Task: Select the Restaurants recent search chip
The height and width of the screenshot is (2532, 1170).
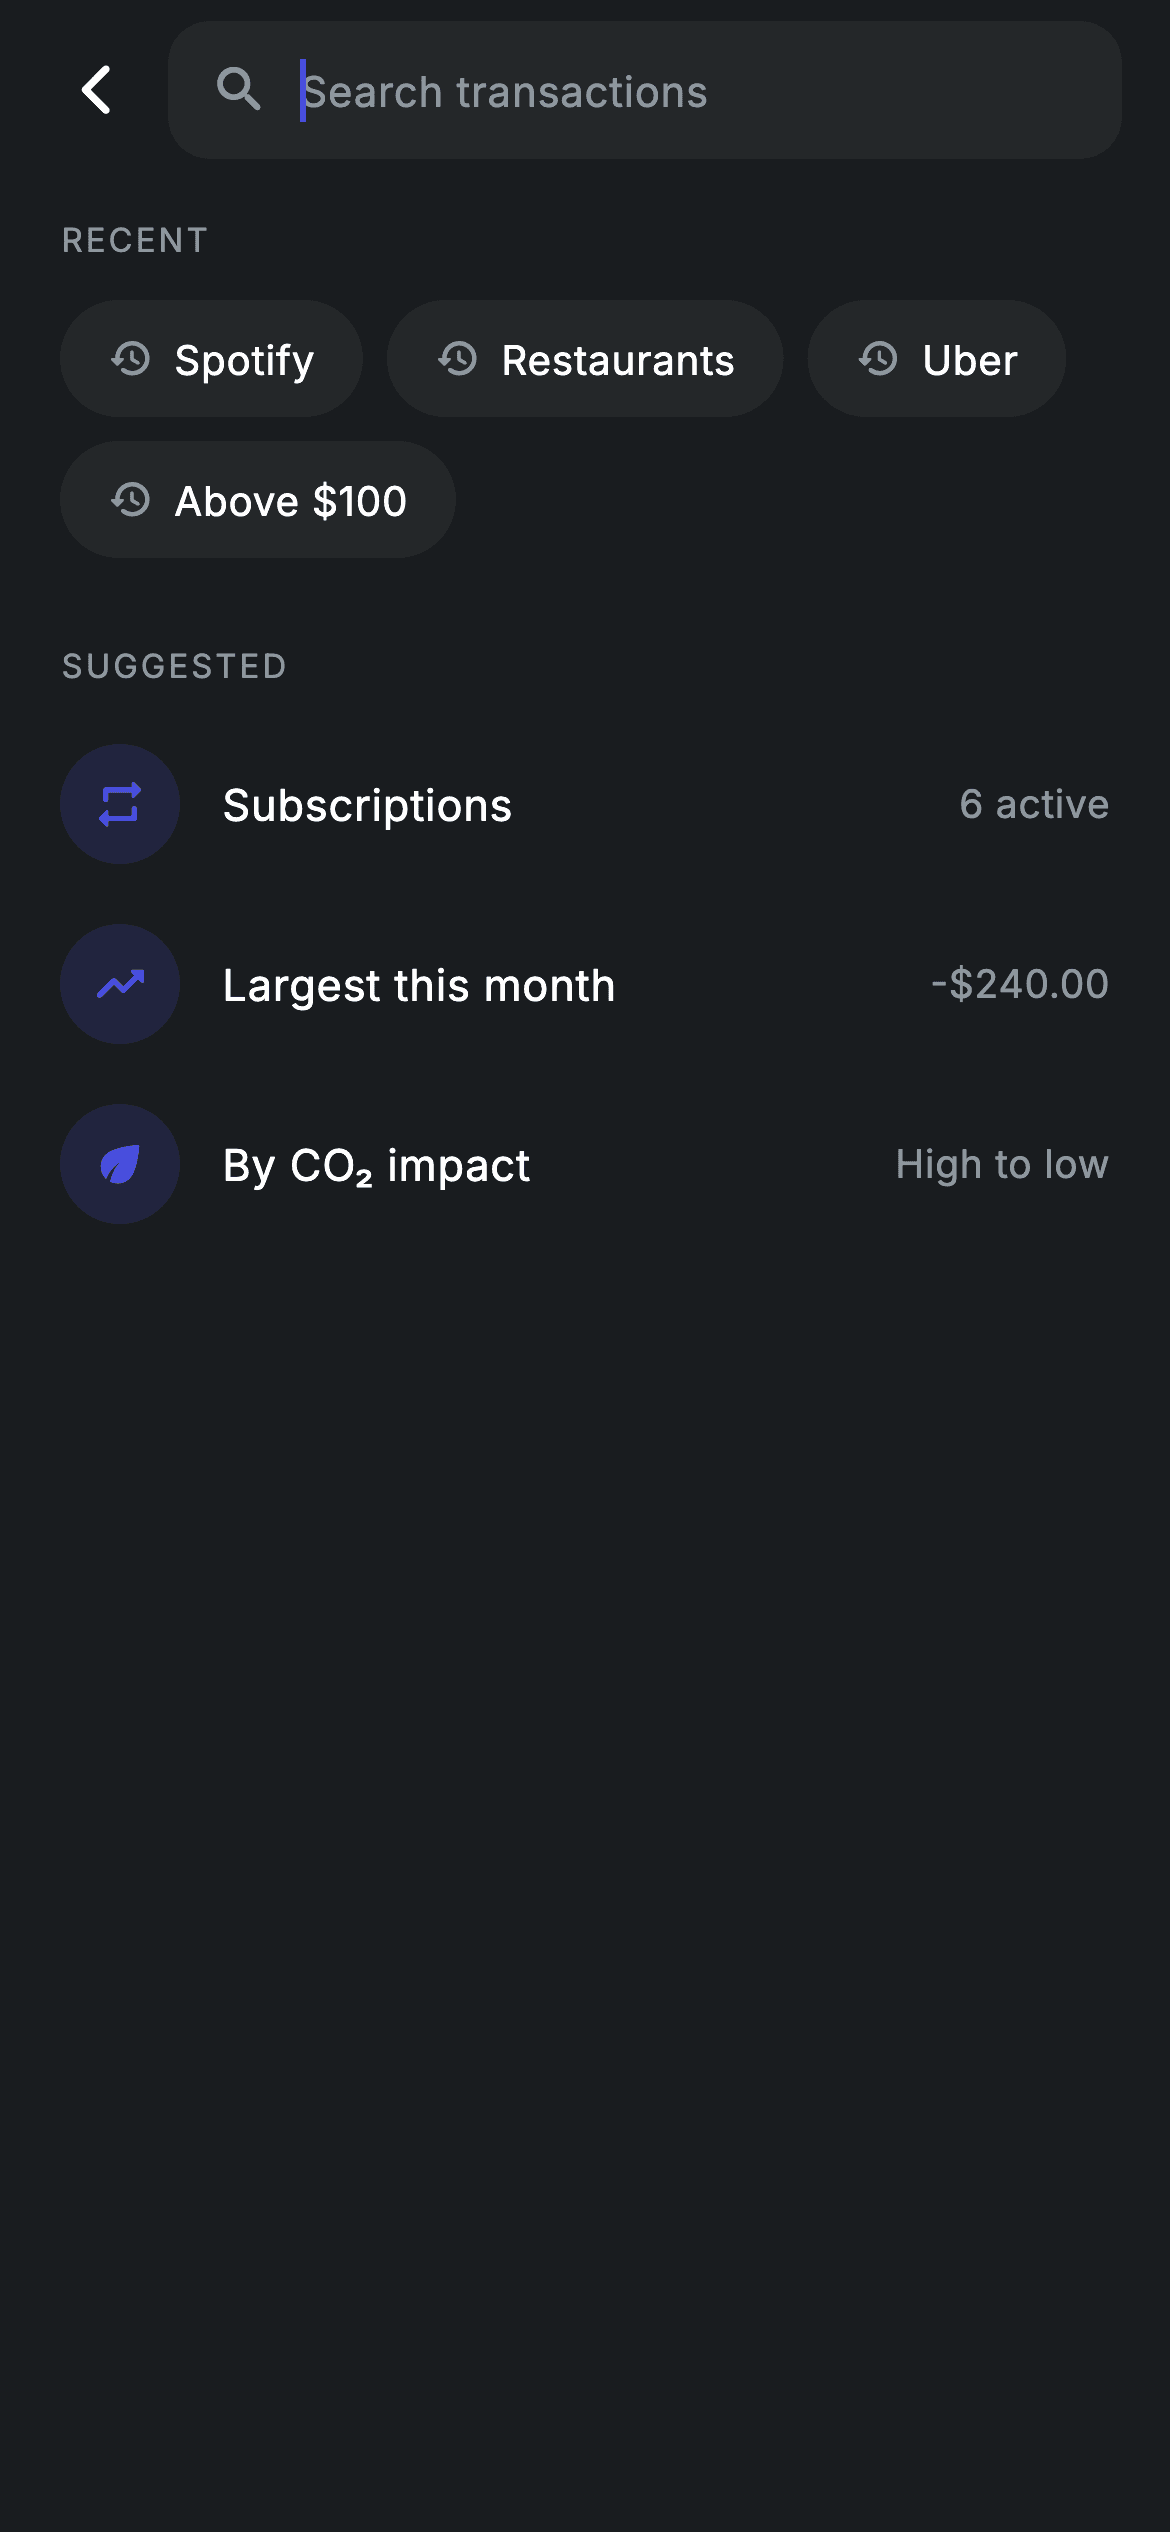Action: point(585,359)
